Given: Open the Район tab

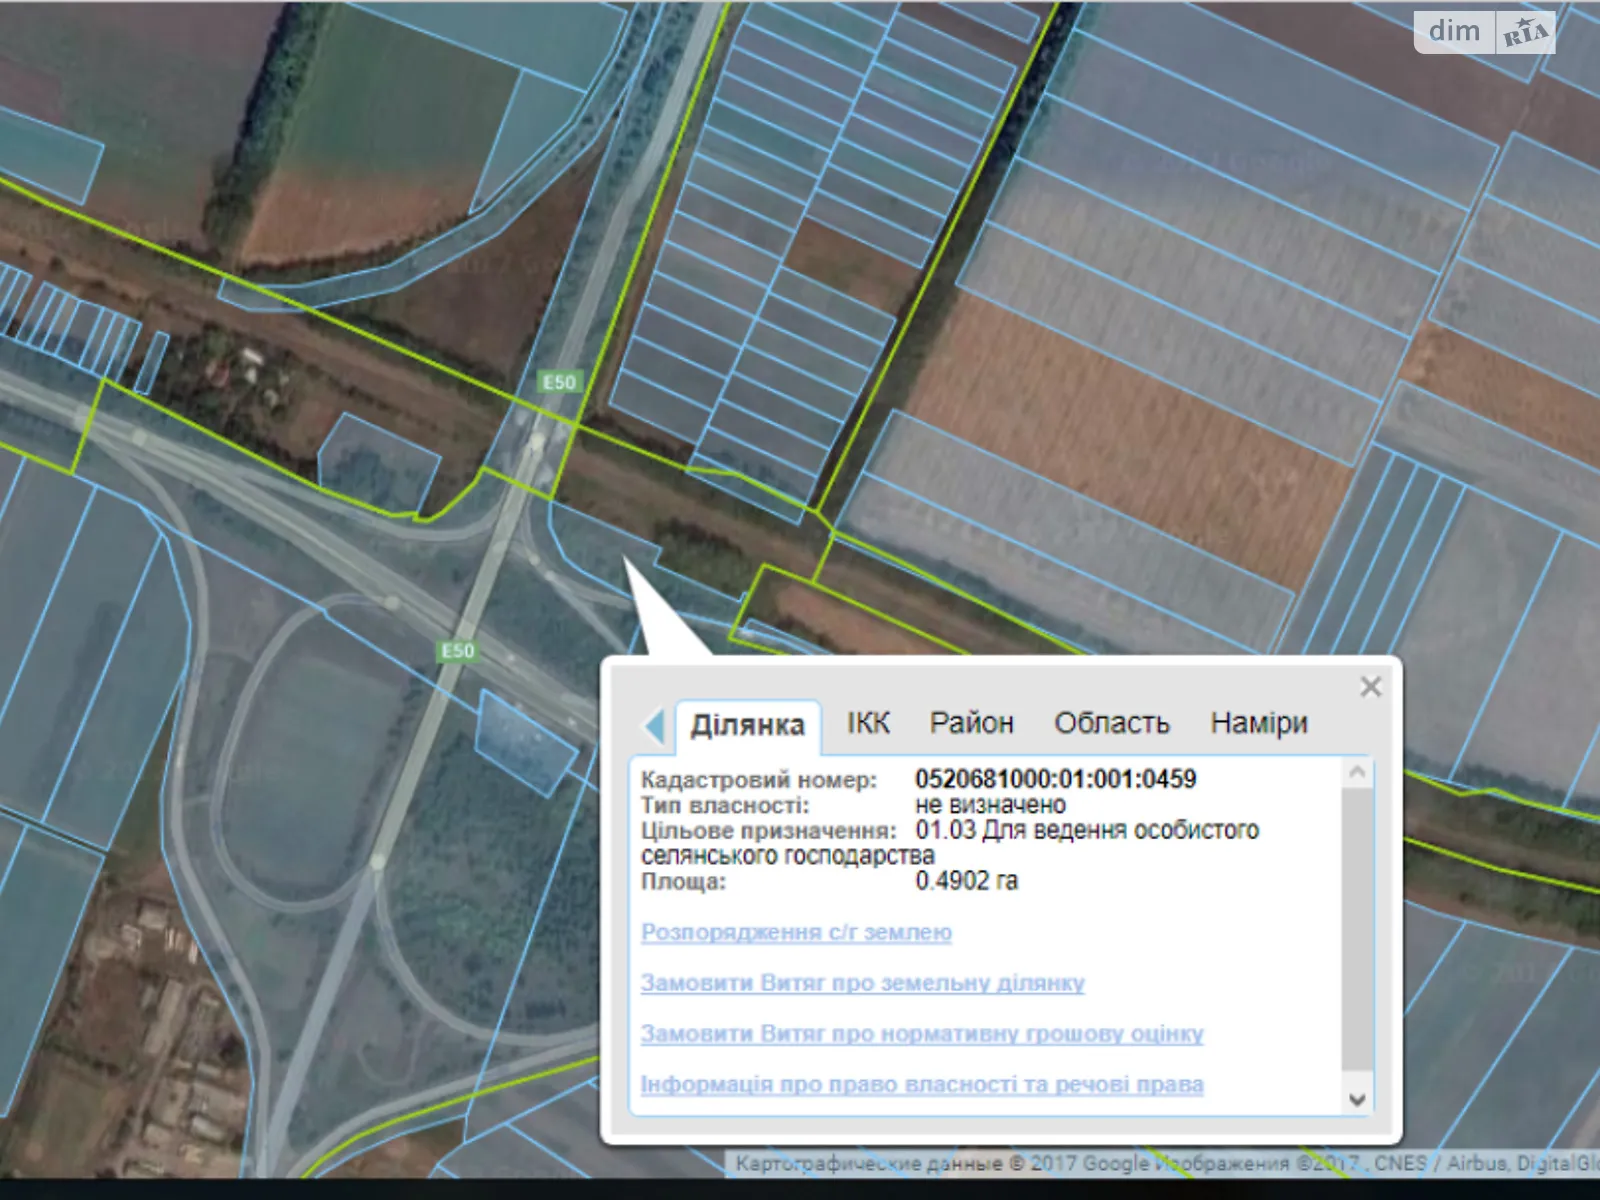Looking at the screenshot, I should [x=971, y=723].
